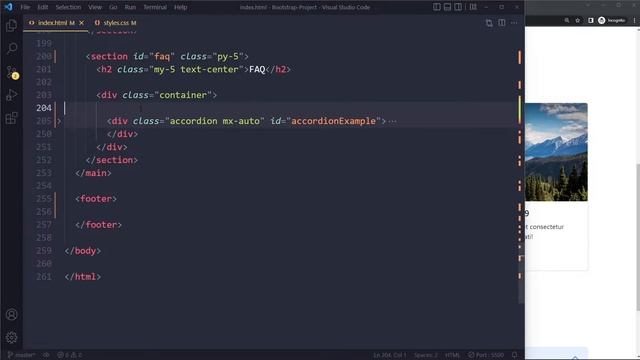Click the closing main tag
This screenshot has width=640, height=360.
[x=93, y=173]
